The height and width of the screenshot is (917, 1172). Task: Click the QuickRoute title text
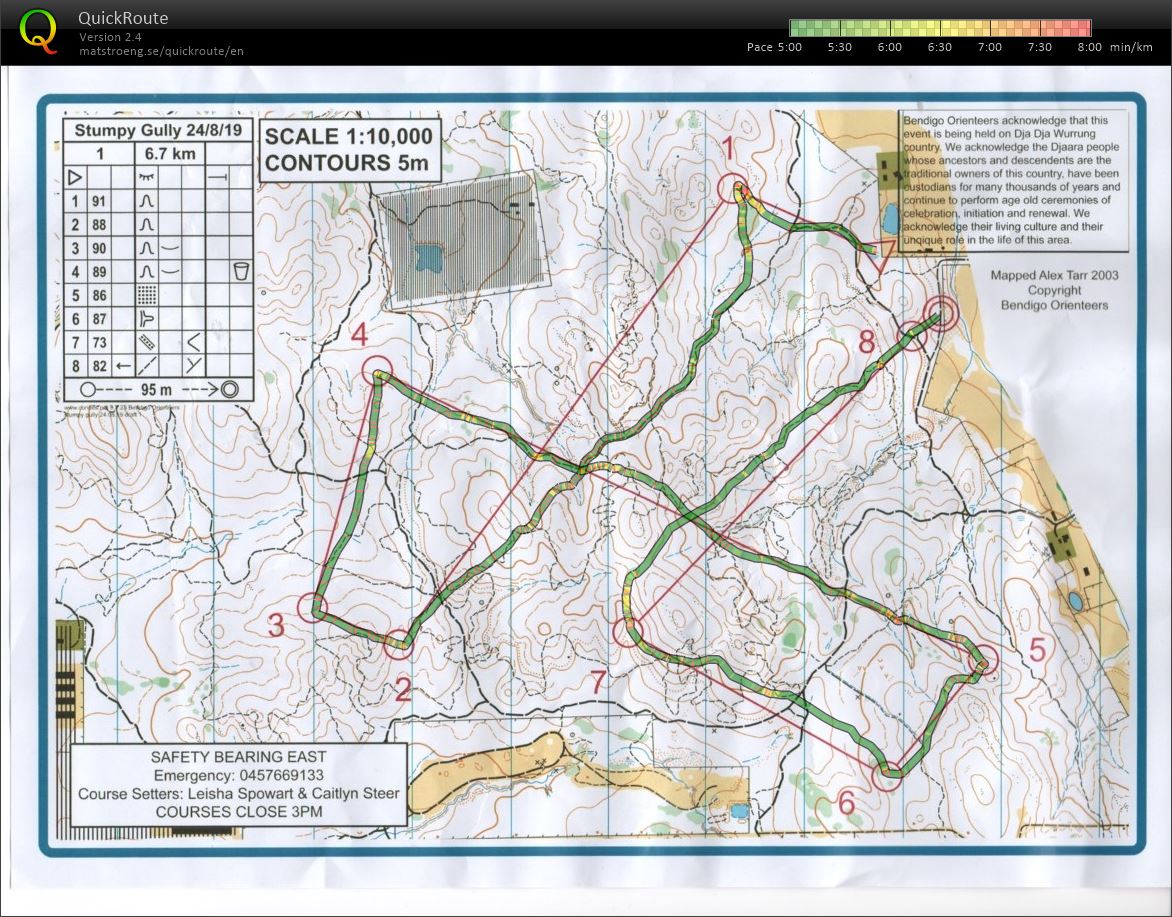pos(123,18)
